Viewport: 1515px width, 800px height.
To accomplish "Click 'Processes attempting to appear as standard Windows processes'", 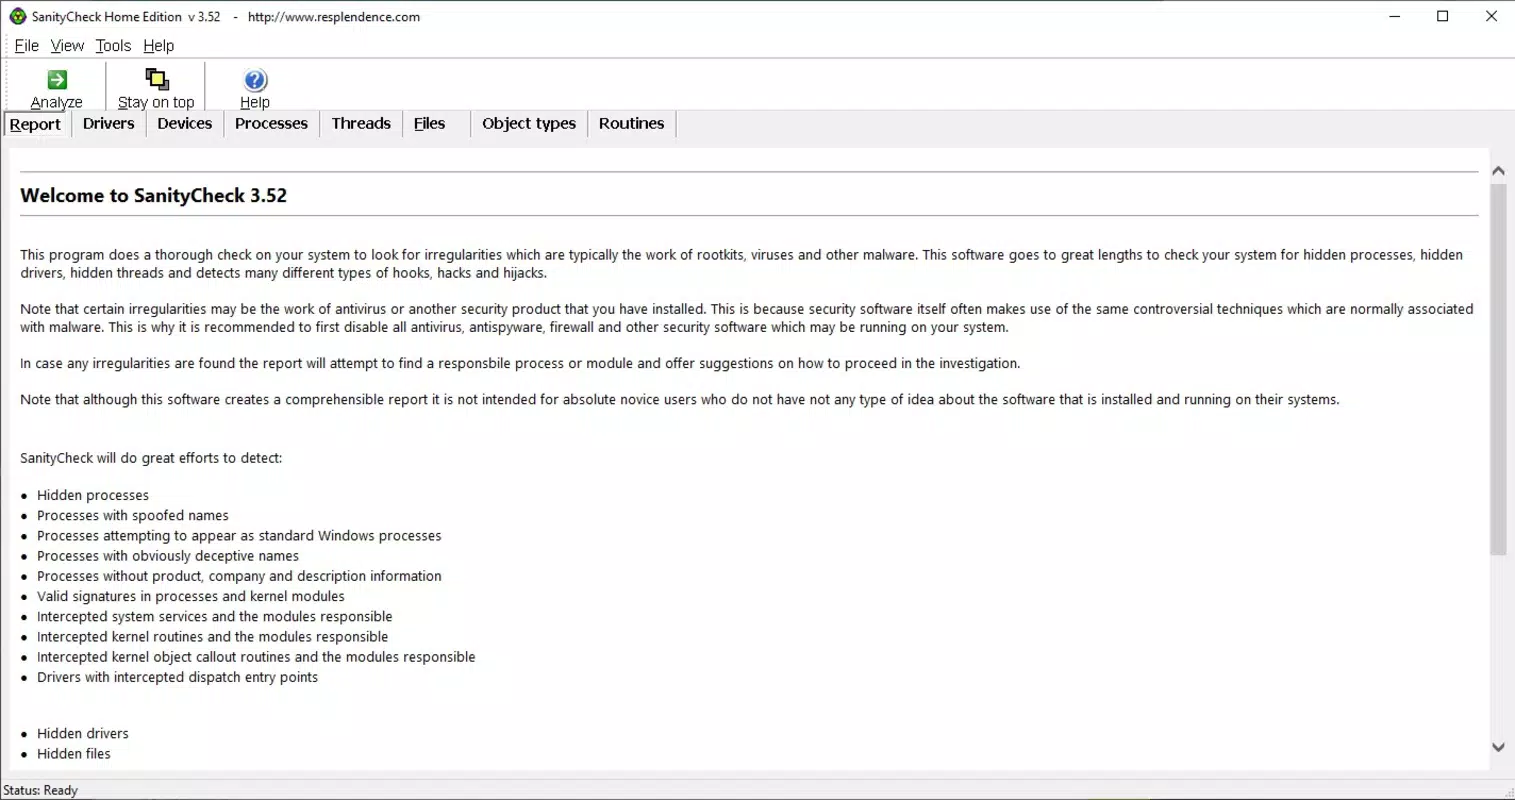I will 239,535.
